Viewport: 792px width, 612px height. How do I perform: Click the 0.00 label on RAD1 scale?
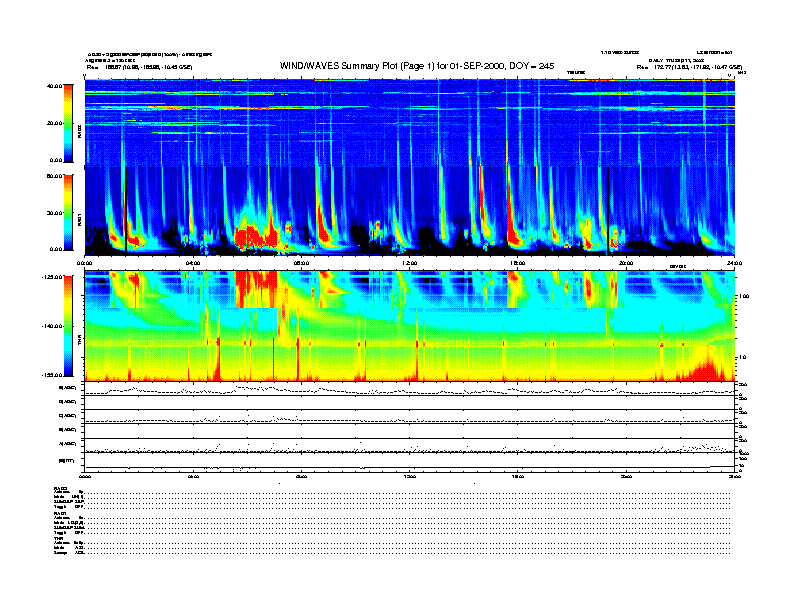(x=56, y=249)
